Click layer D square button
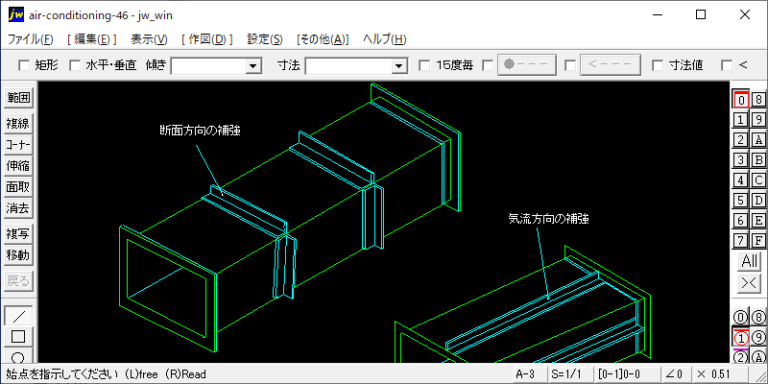 pyautogui.click(x=758, y=200)
